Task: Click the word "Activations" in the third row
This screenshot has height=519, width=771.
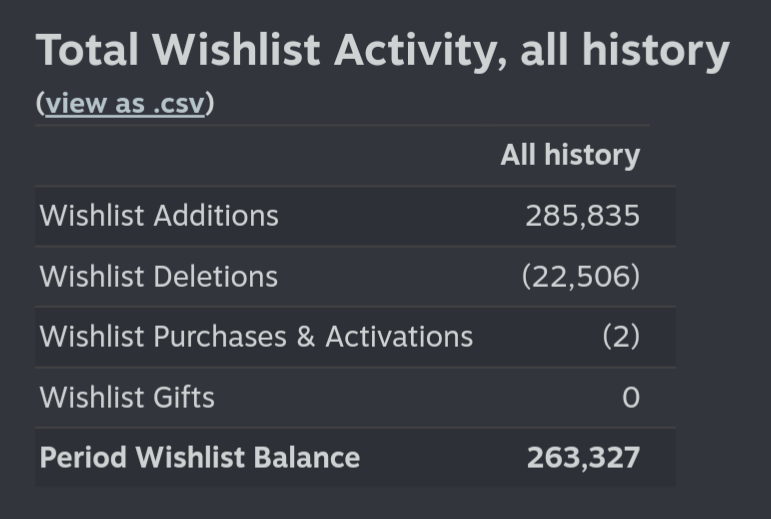Action: pyautogui.click(x=399, y=337)
